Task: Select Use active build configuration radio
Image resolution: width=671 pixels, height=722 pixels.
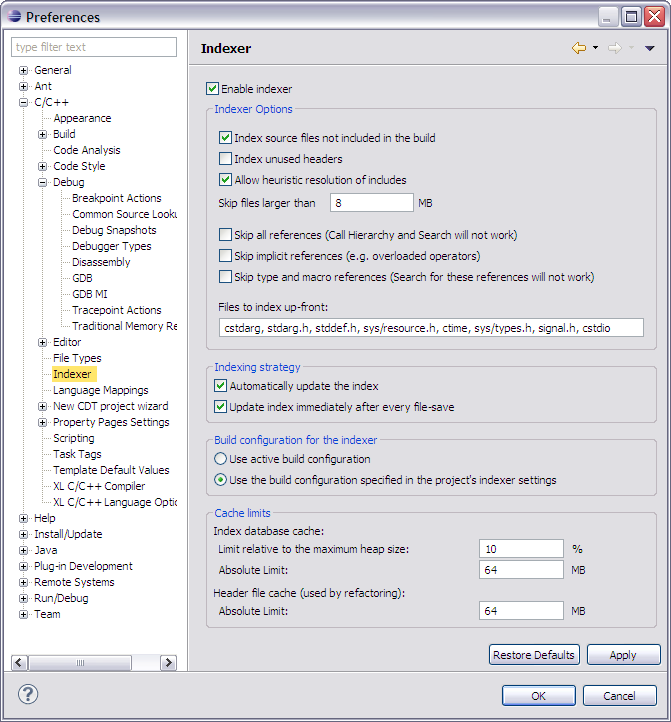Action: 221,459
